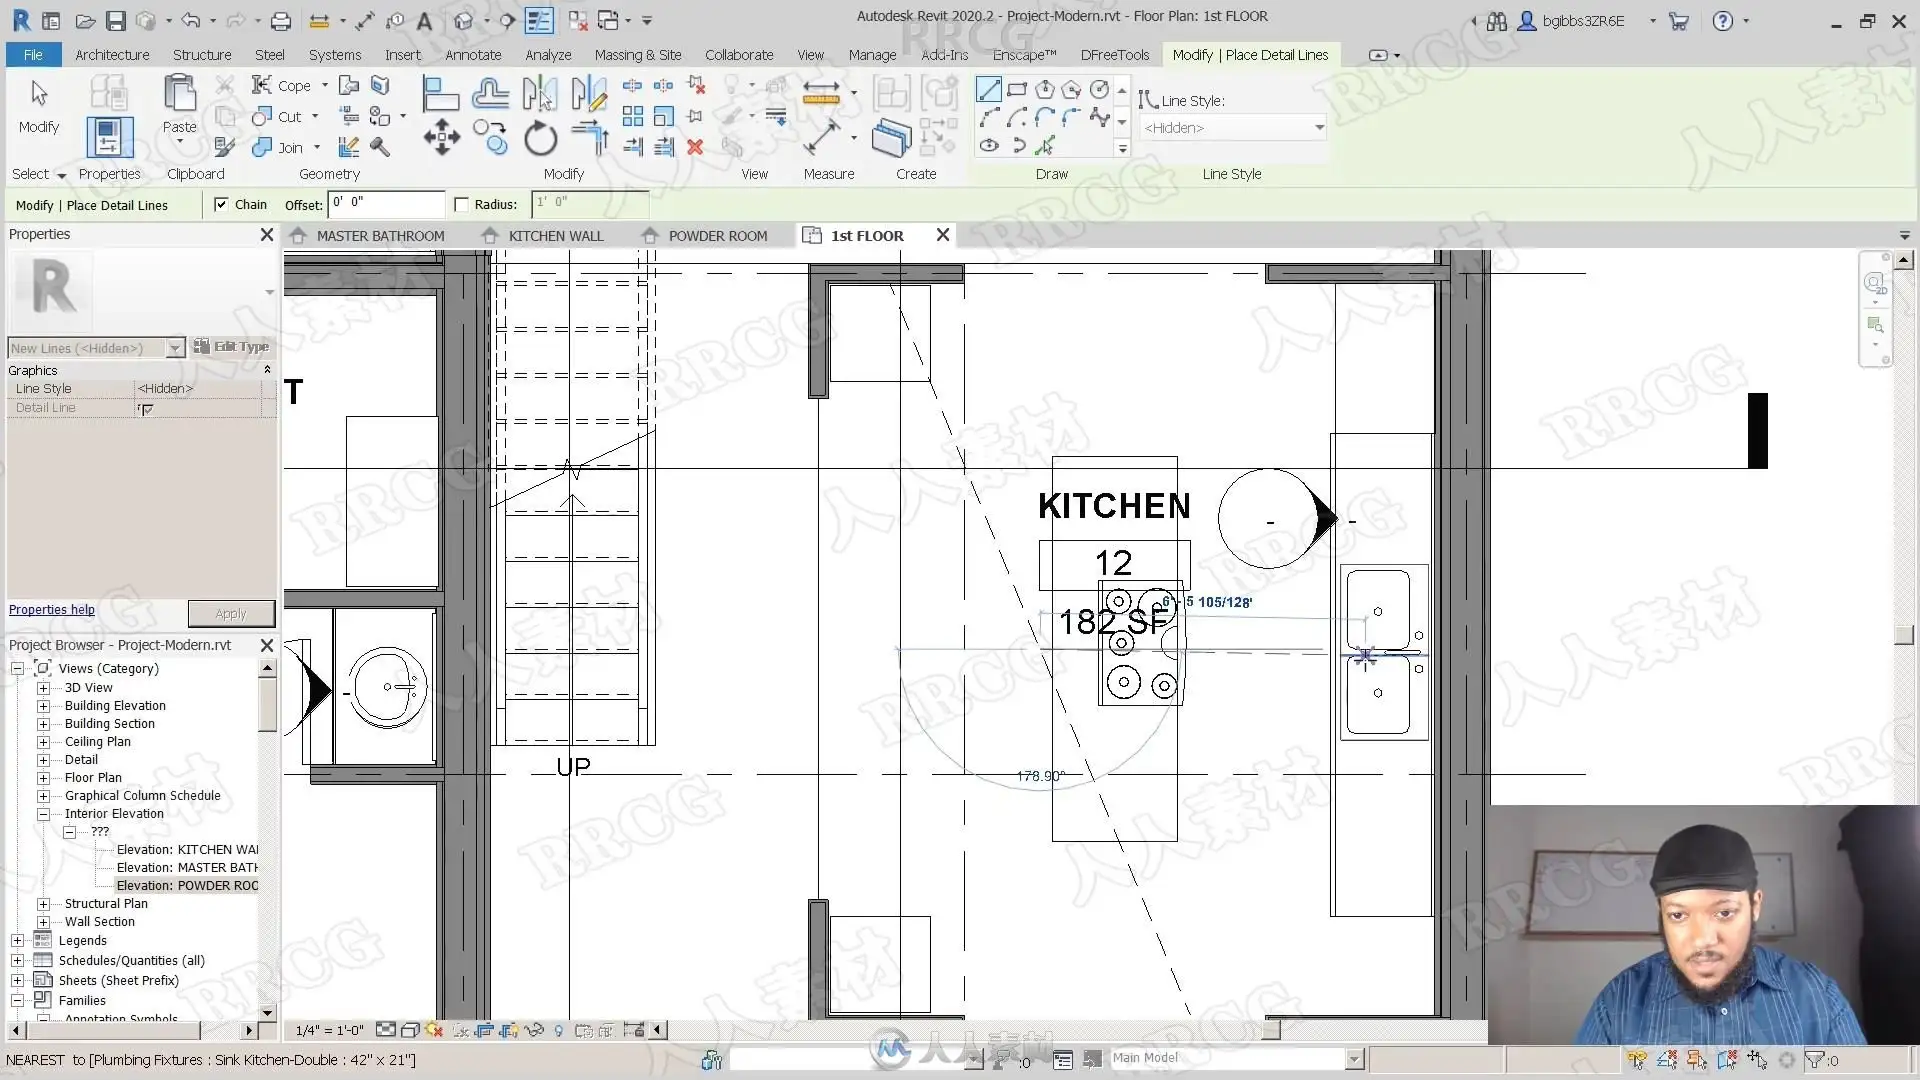Click the Array tool

pyautogui.click(x=633, y=117)
